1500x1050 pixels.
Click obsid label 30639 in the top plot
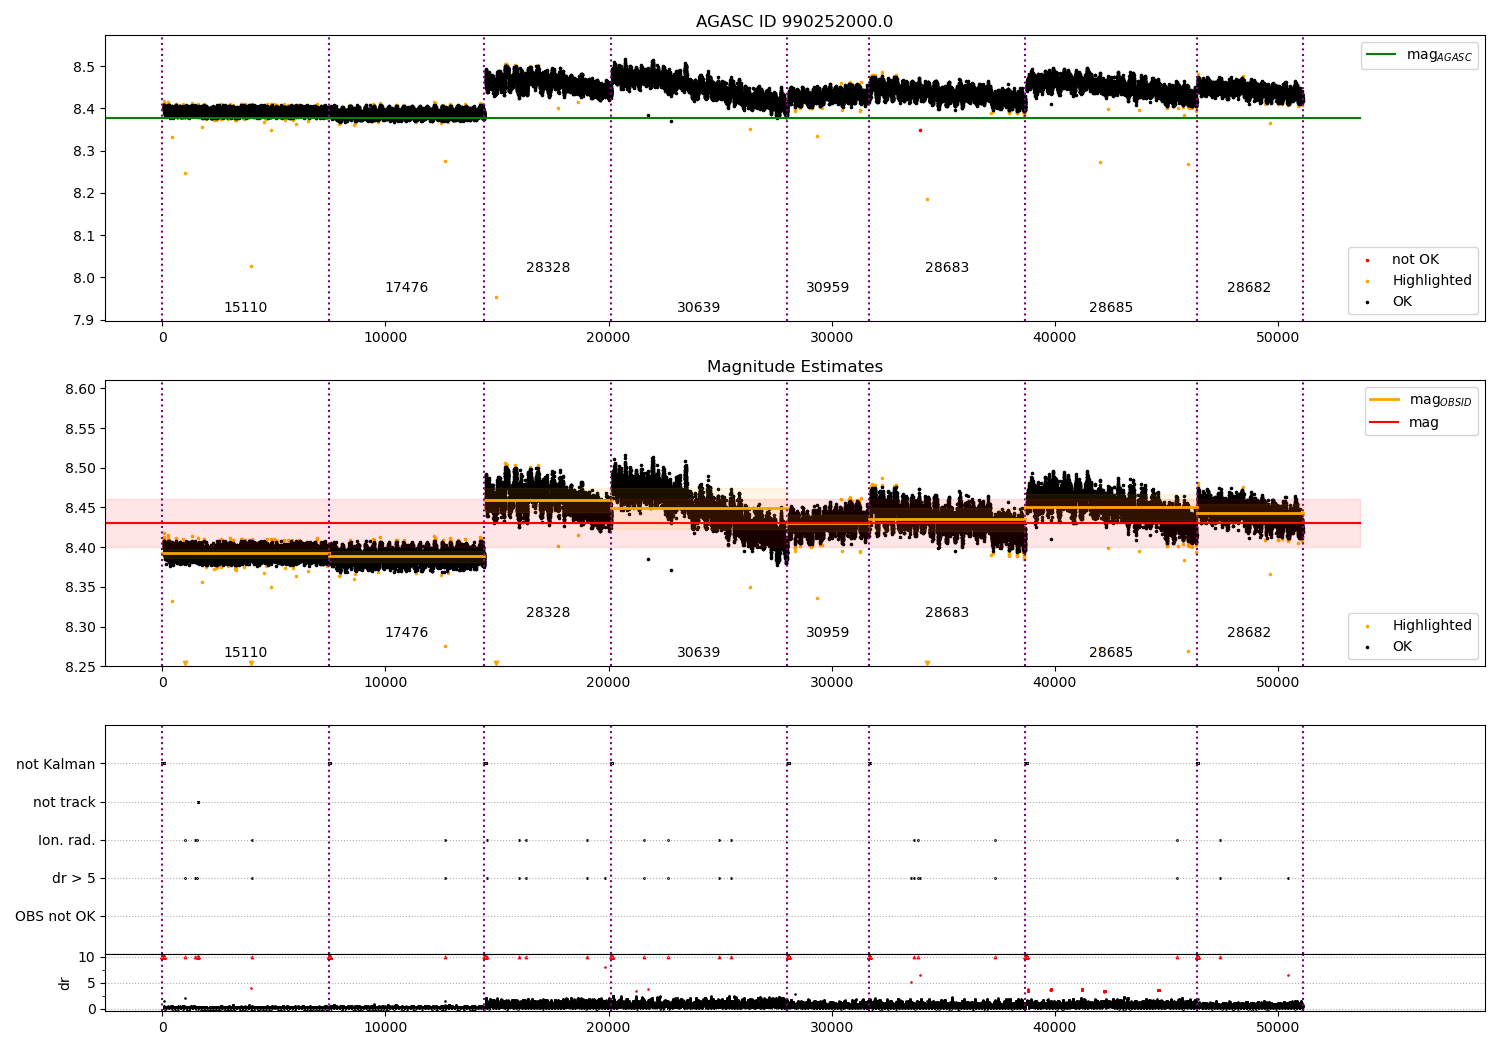[x=698, y=308]
